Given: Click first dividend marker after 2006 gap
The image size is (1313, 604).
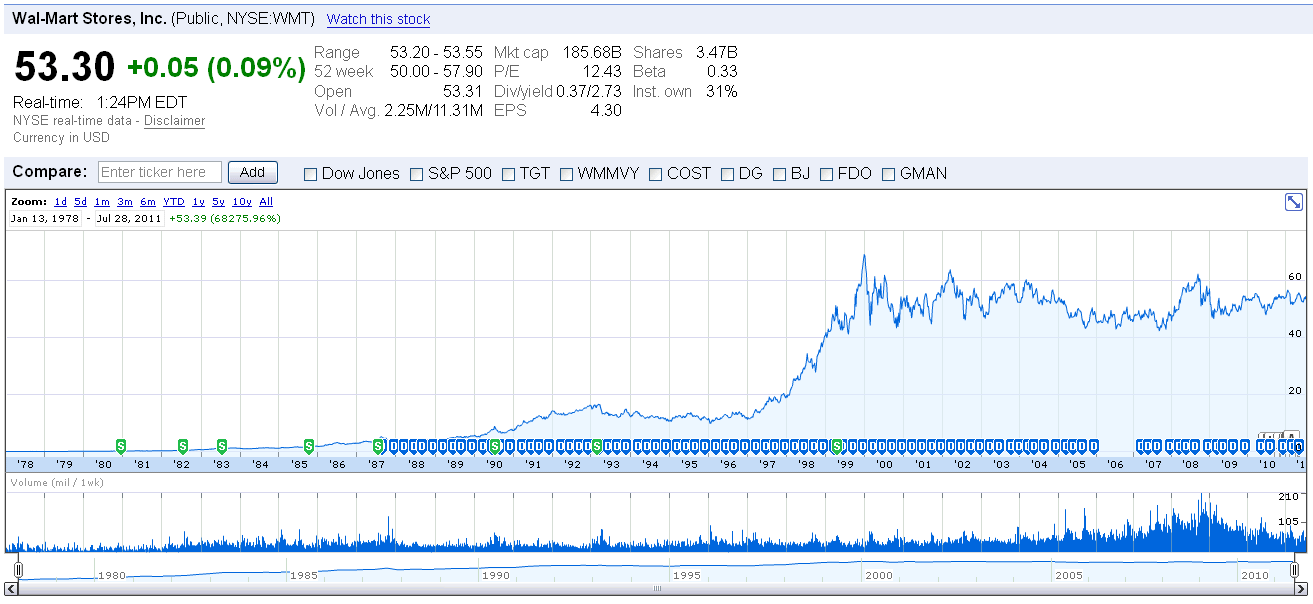Looking at the screenshot, I should (x=1140, y=446).
